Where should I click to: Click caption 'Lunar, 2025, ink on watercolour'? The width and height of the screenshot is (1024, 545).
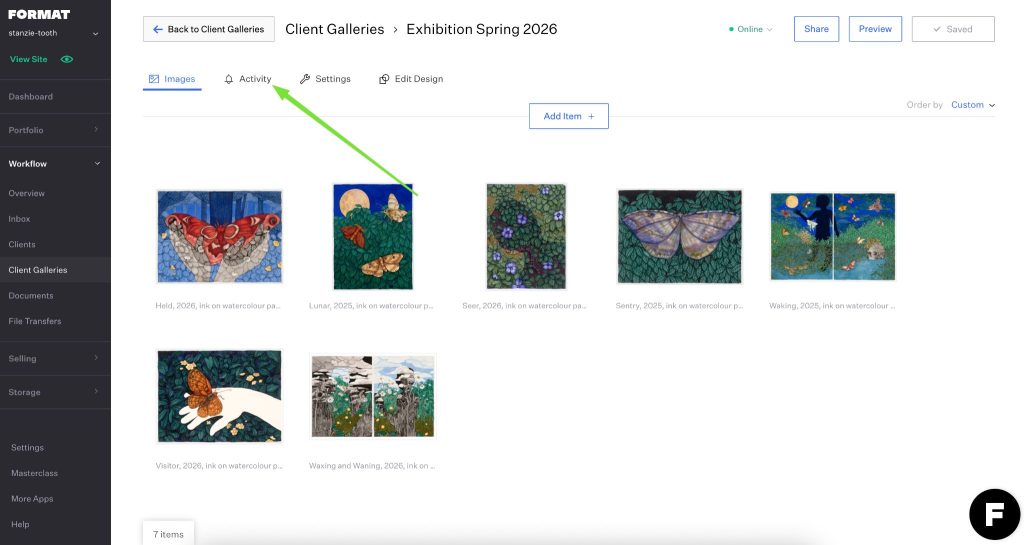point(371,305)
